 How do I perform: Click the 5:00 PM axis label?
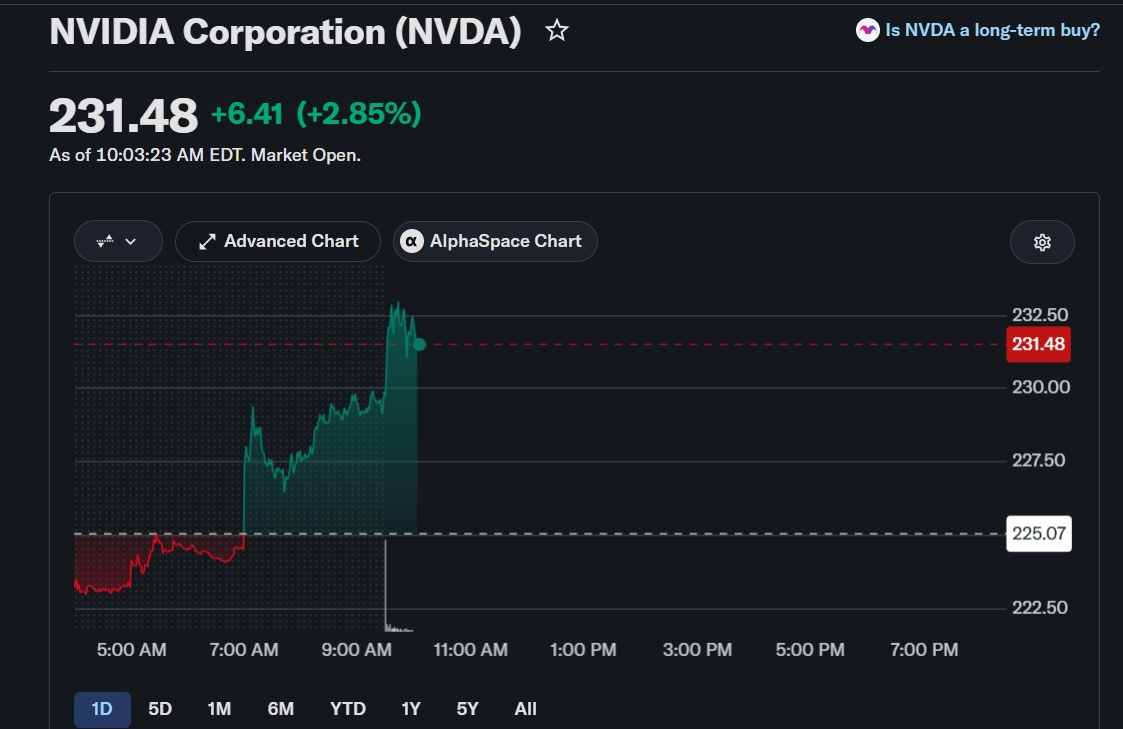point(810,650)
